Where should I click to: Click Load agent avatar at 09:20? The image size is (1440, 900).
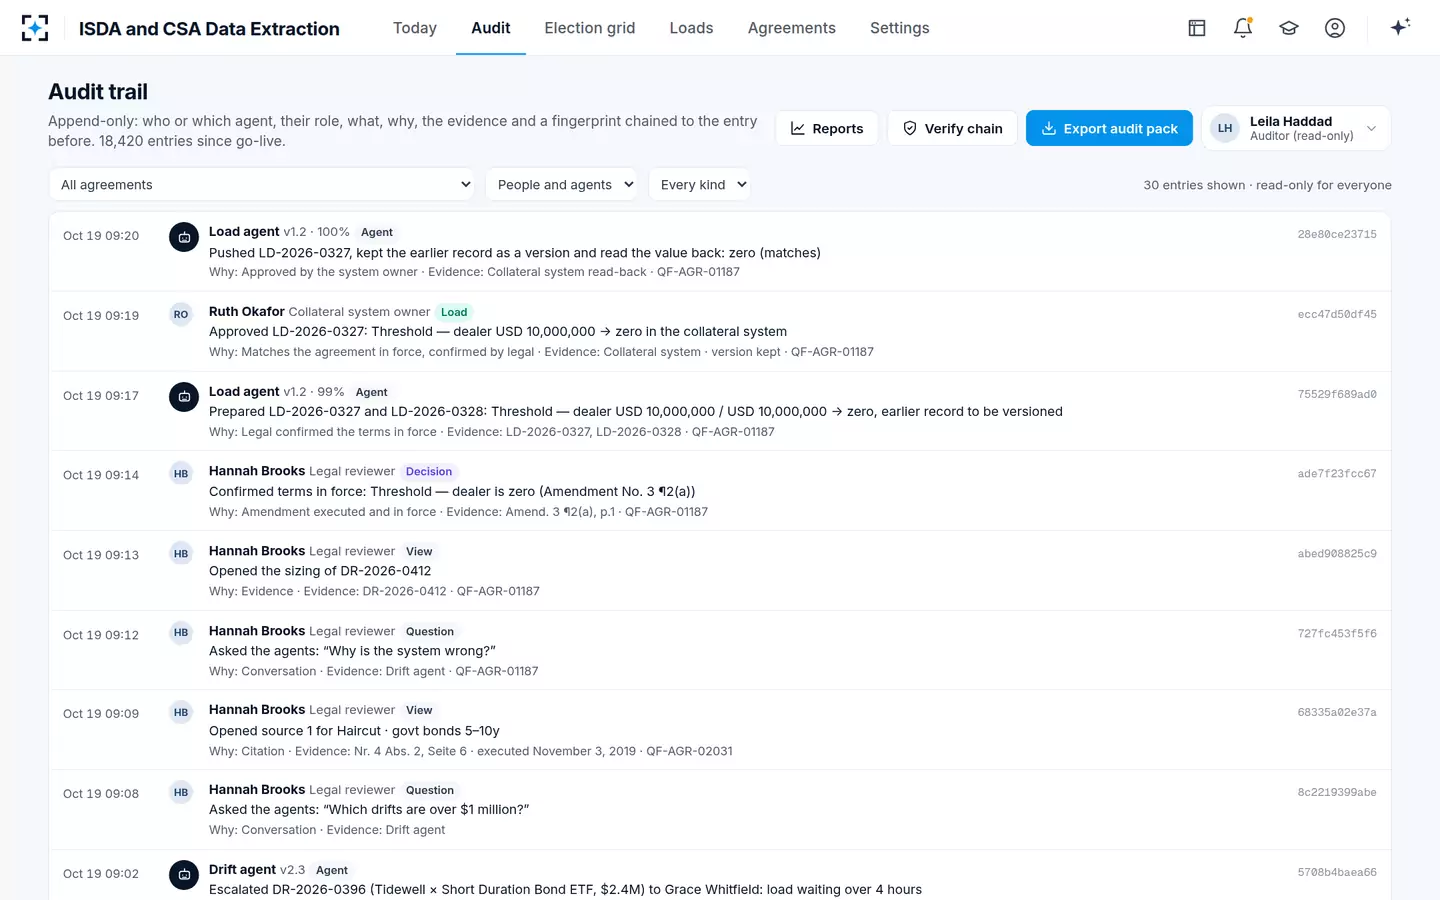tap(184, 237)
